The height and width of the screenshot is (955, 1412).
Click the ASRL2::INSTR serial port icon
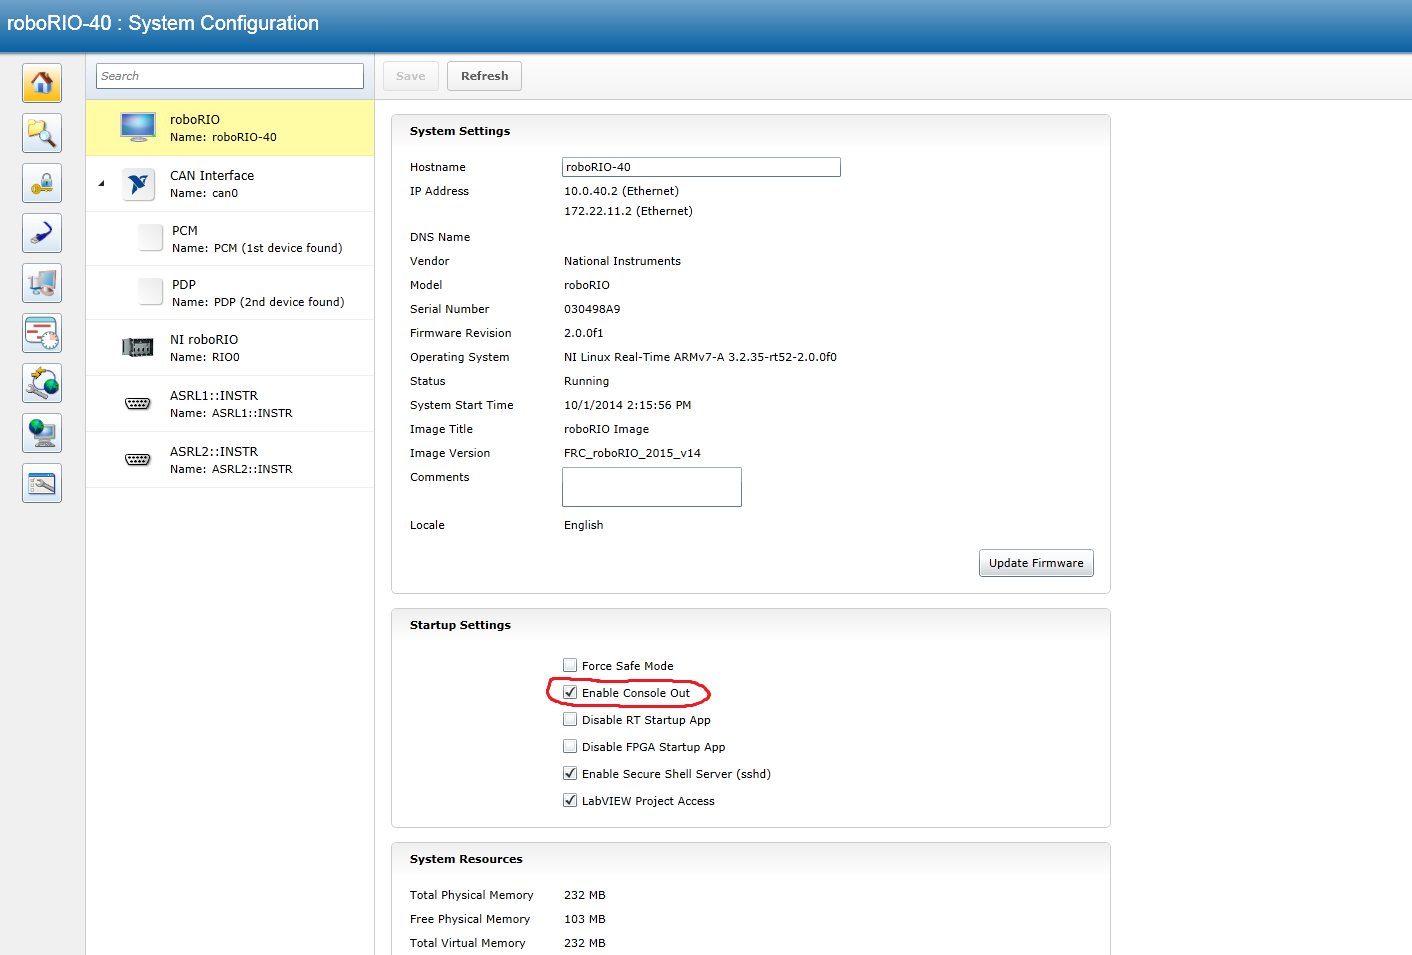(x=138, y=459)
